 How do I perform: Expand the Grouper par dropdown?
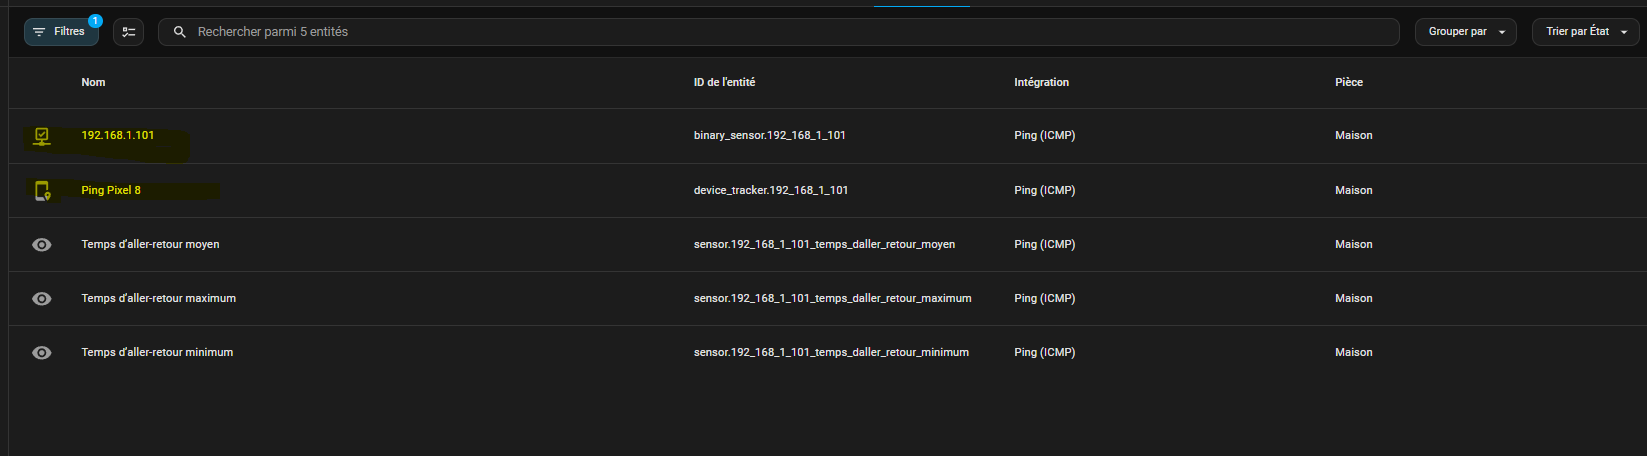[1465, 32]
